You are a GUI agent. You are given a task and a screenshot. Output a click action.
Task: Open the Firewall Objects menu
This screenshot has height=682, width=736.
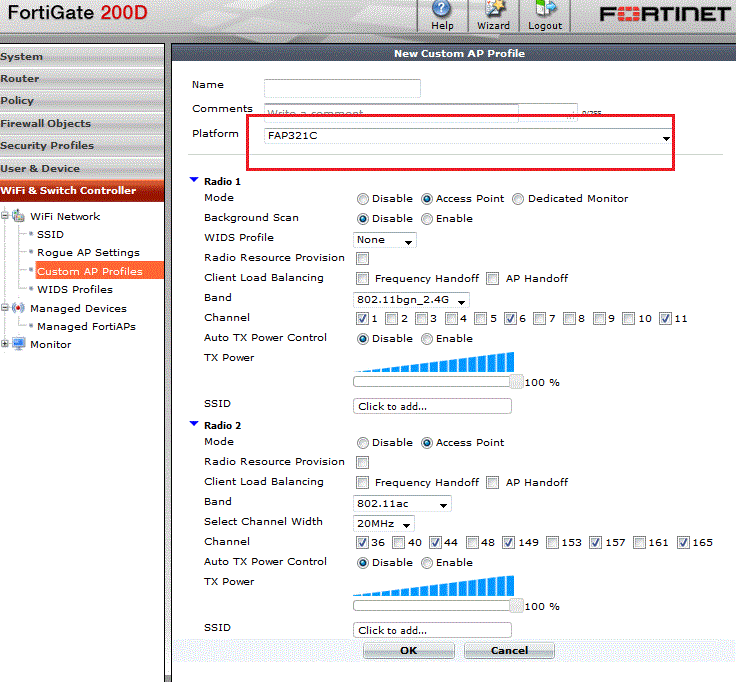tap(82, 123)
